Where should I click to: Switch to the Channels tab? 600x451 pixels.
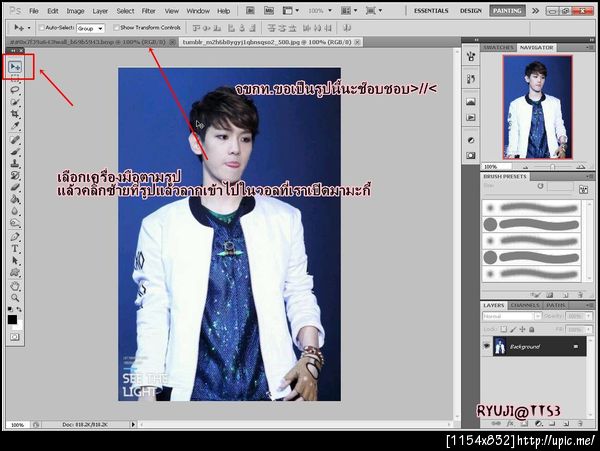pyautogui.click(x=525, y=305)
